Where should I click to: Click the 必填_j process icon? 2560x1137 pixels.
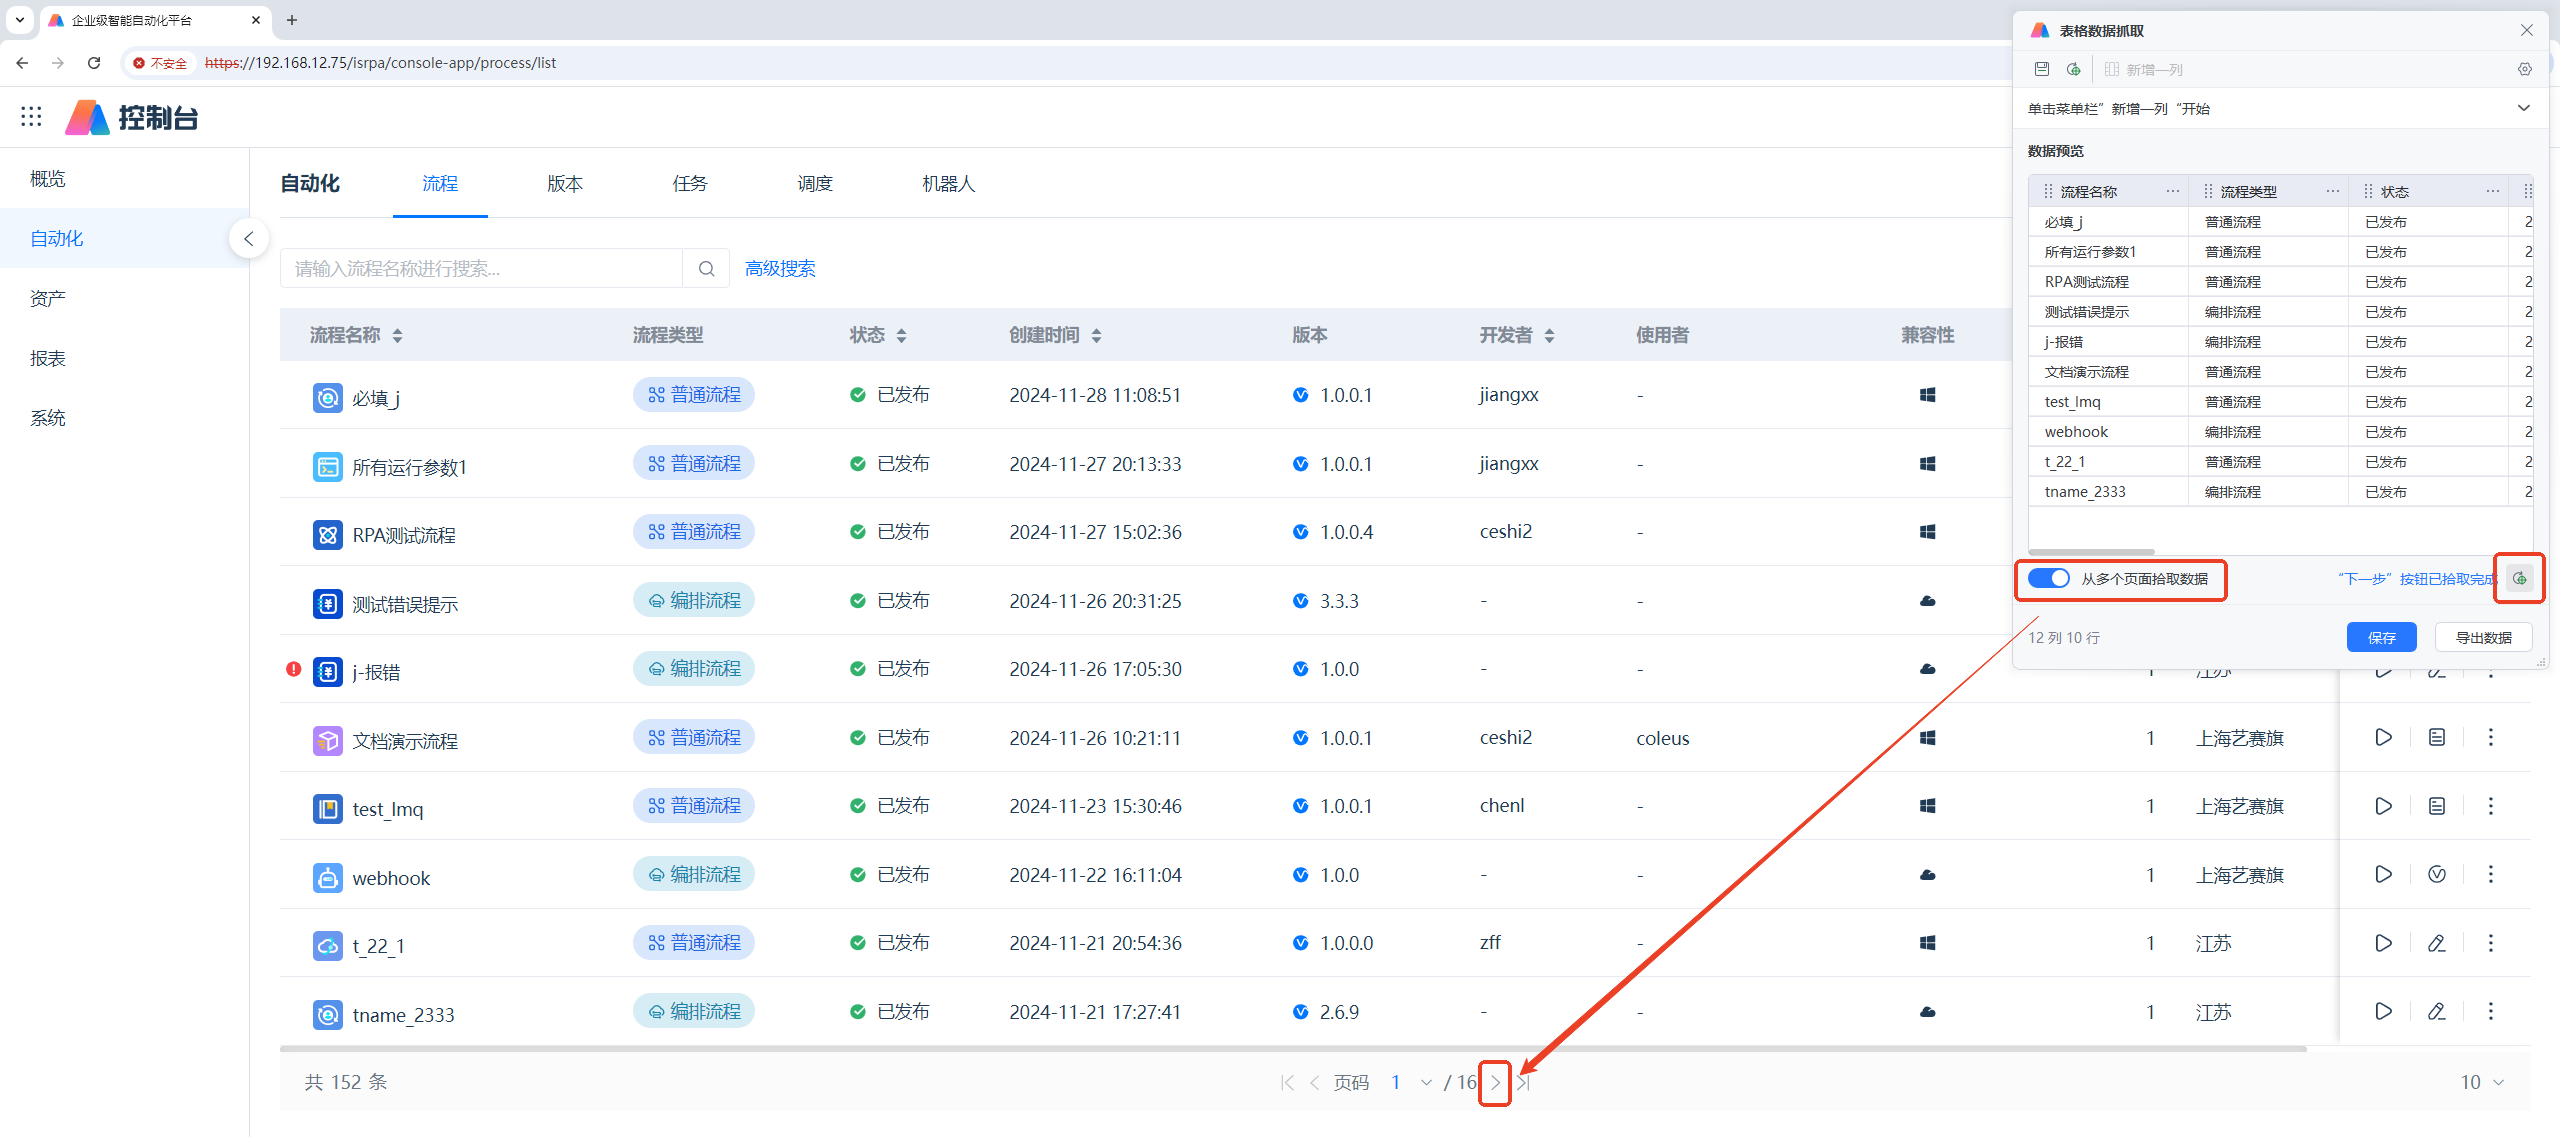pyautogui.click(x=327, y=398)
